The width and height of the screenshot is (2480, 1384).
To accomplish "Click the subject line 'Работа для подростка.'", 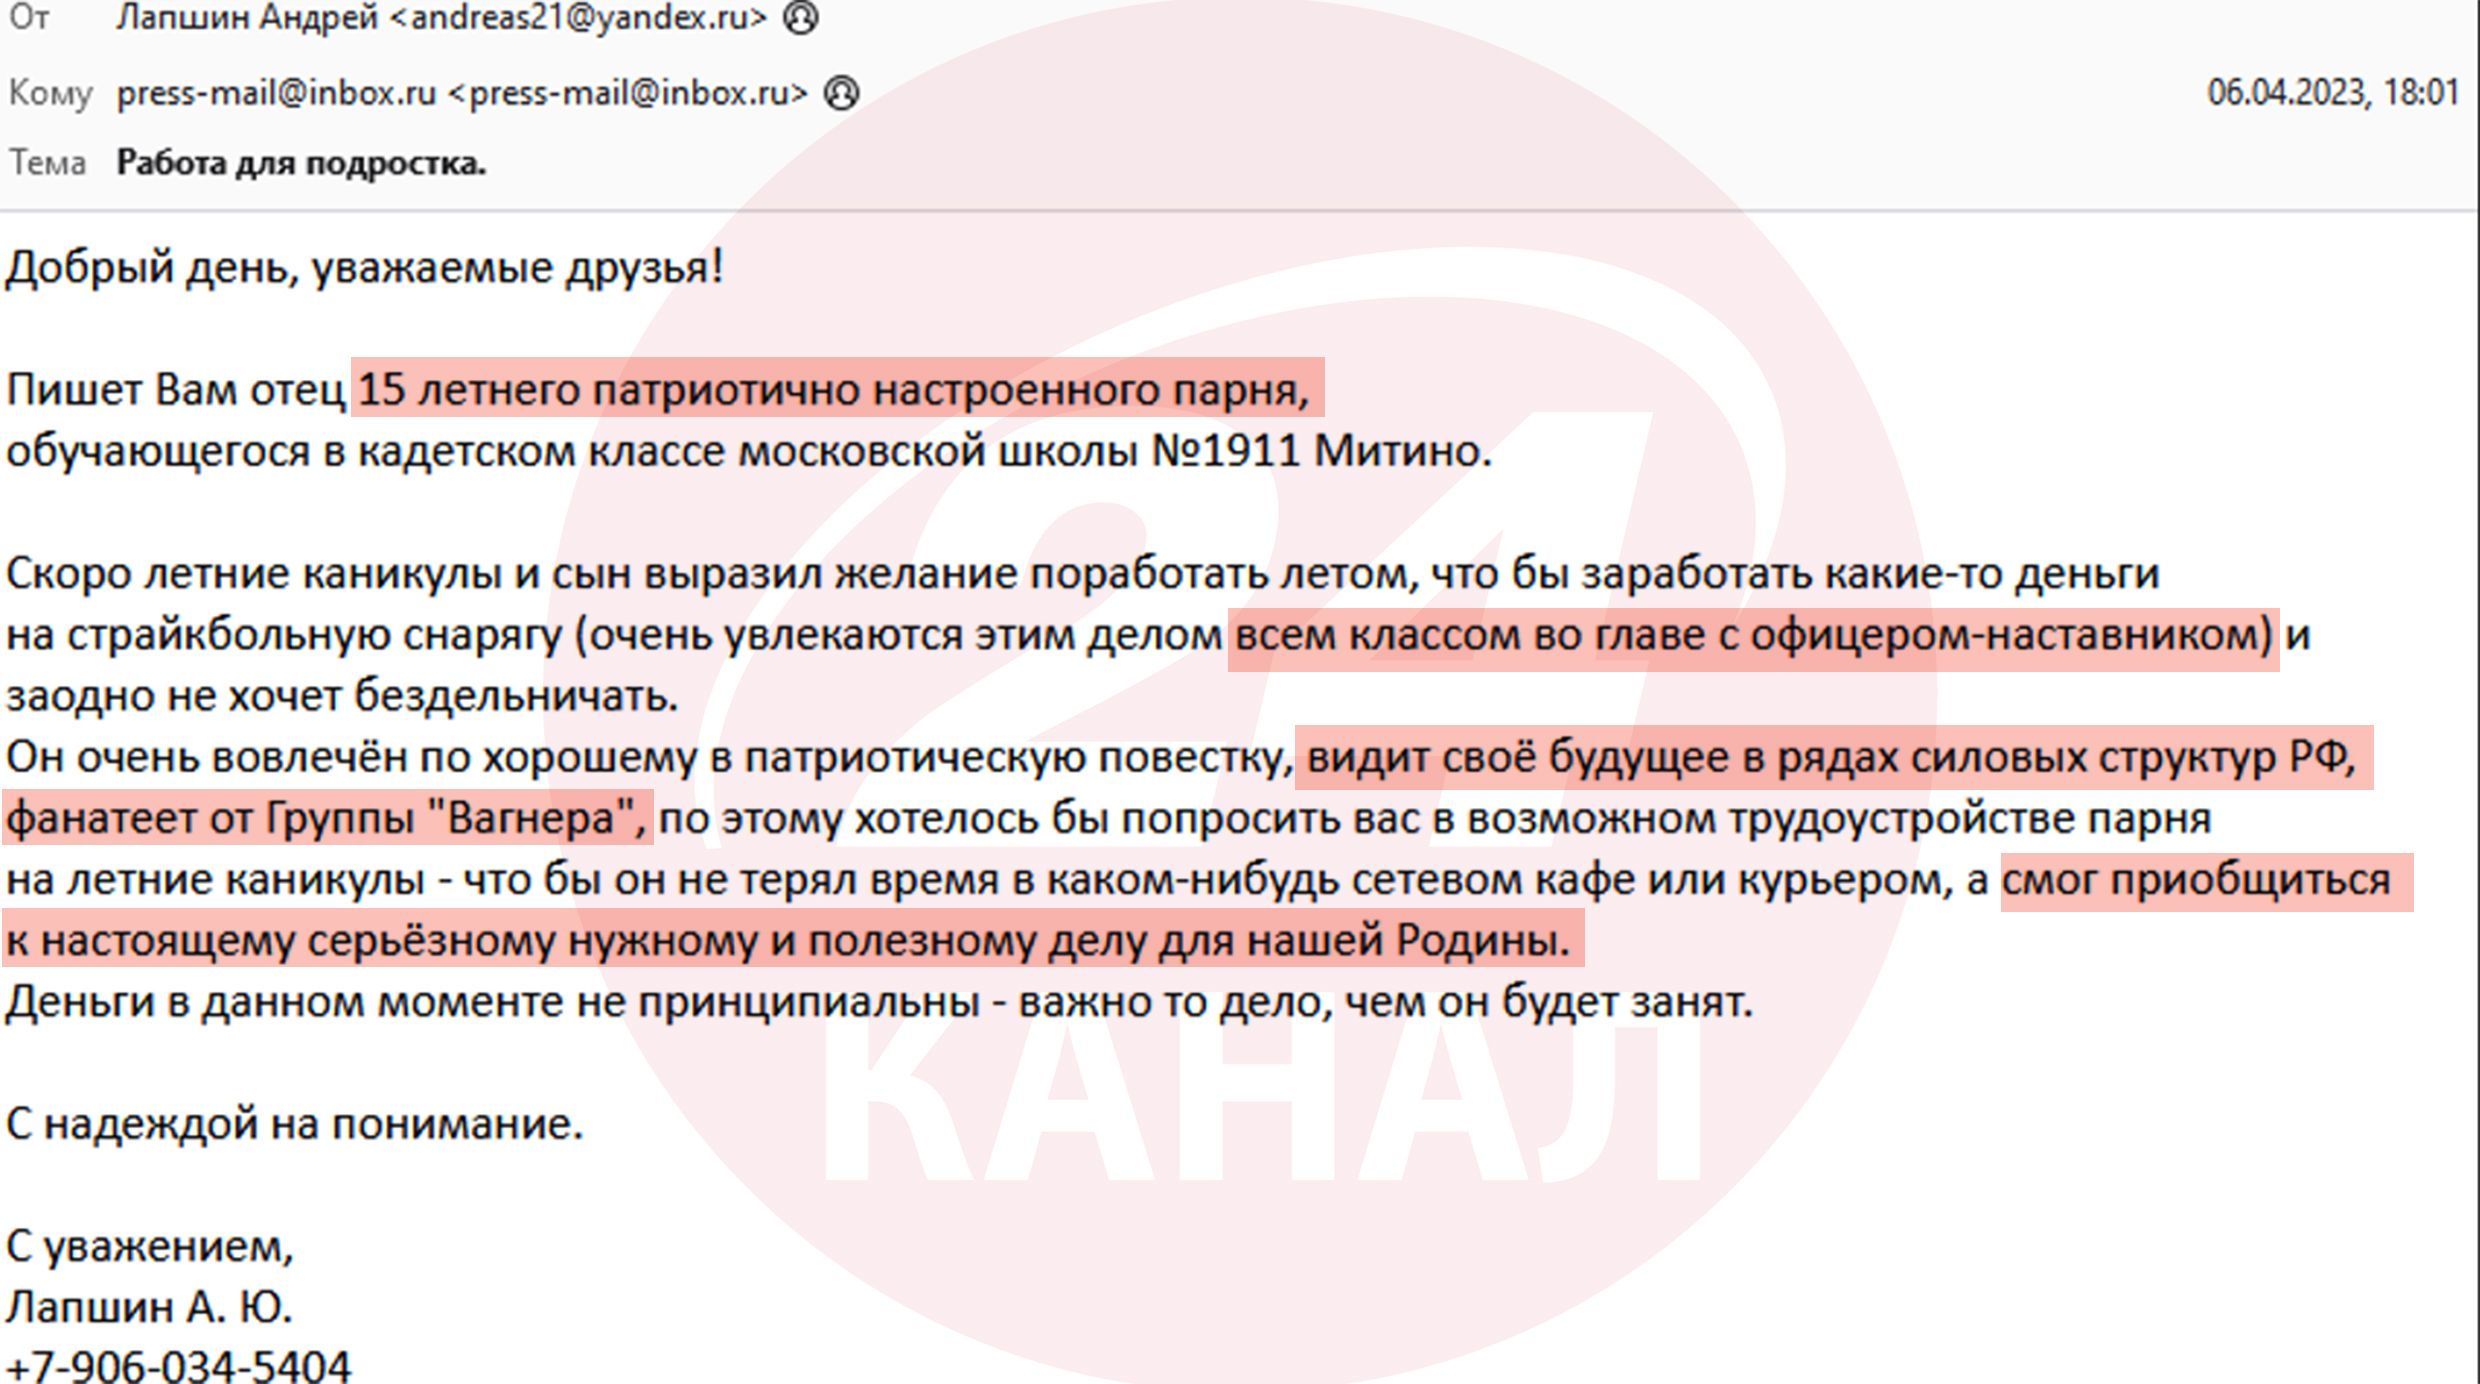I will point(301,163).
